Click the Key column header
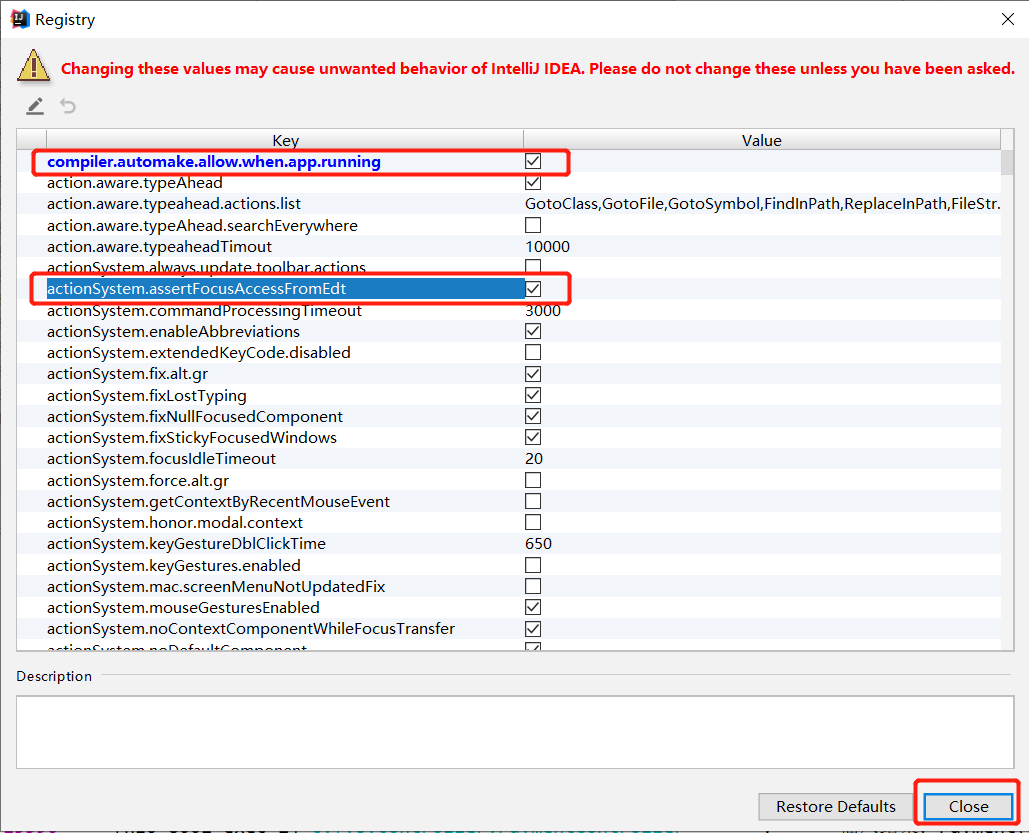 pyautogui.click(x=285, y=140)
